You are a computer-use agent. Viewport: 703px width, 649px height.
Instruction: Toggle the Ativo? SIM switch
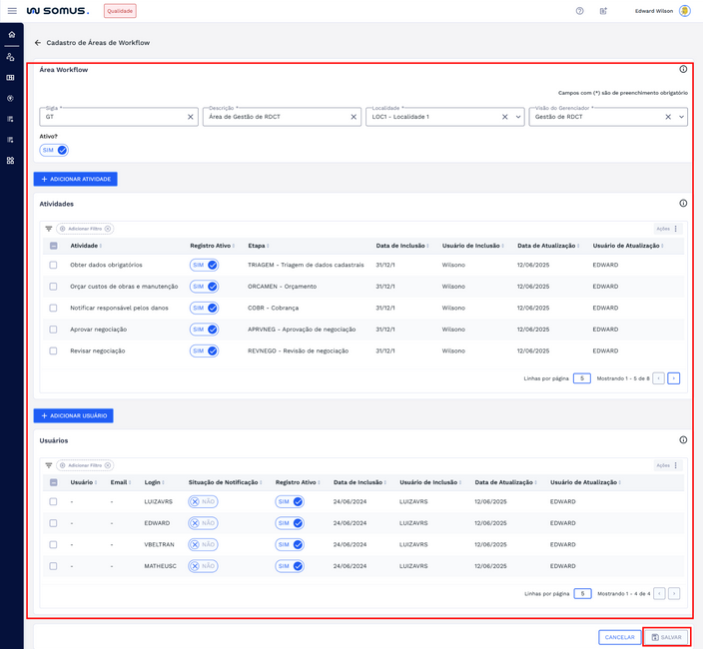click(x=54, y=150)
